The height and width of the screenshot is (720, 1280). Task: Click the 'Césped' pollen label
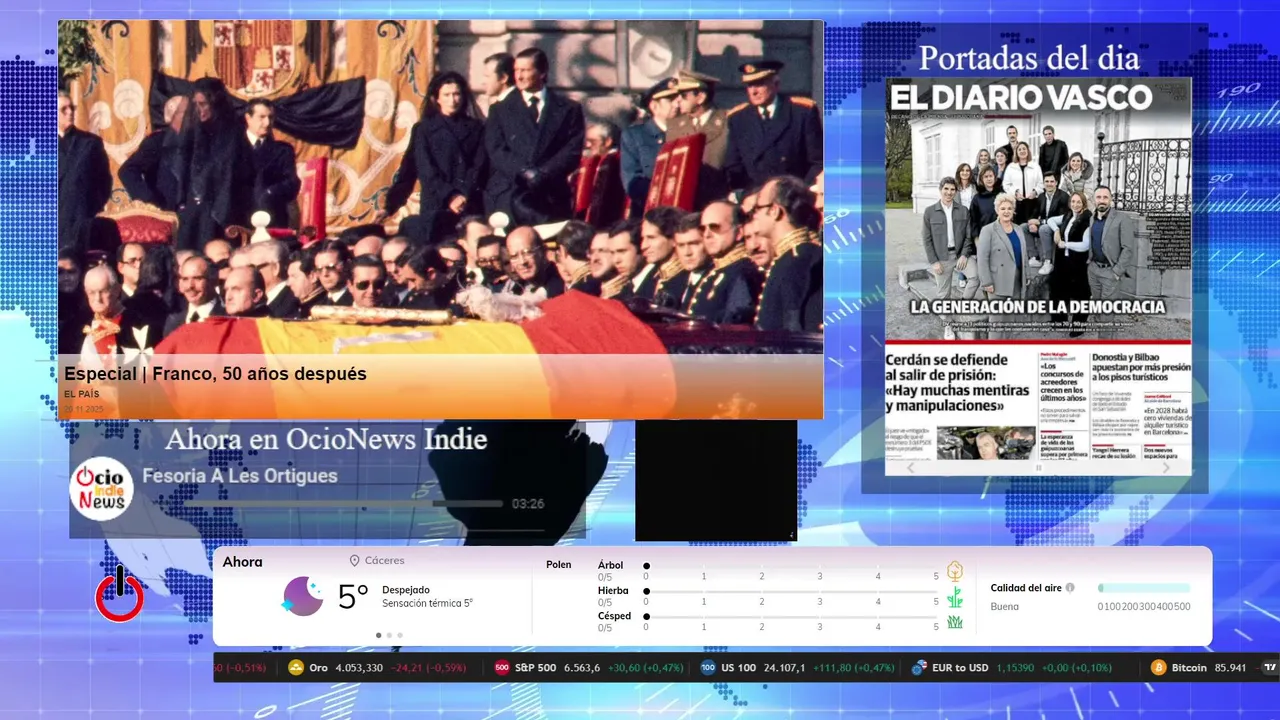614,616
